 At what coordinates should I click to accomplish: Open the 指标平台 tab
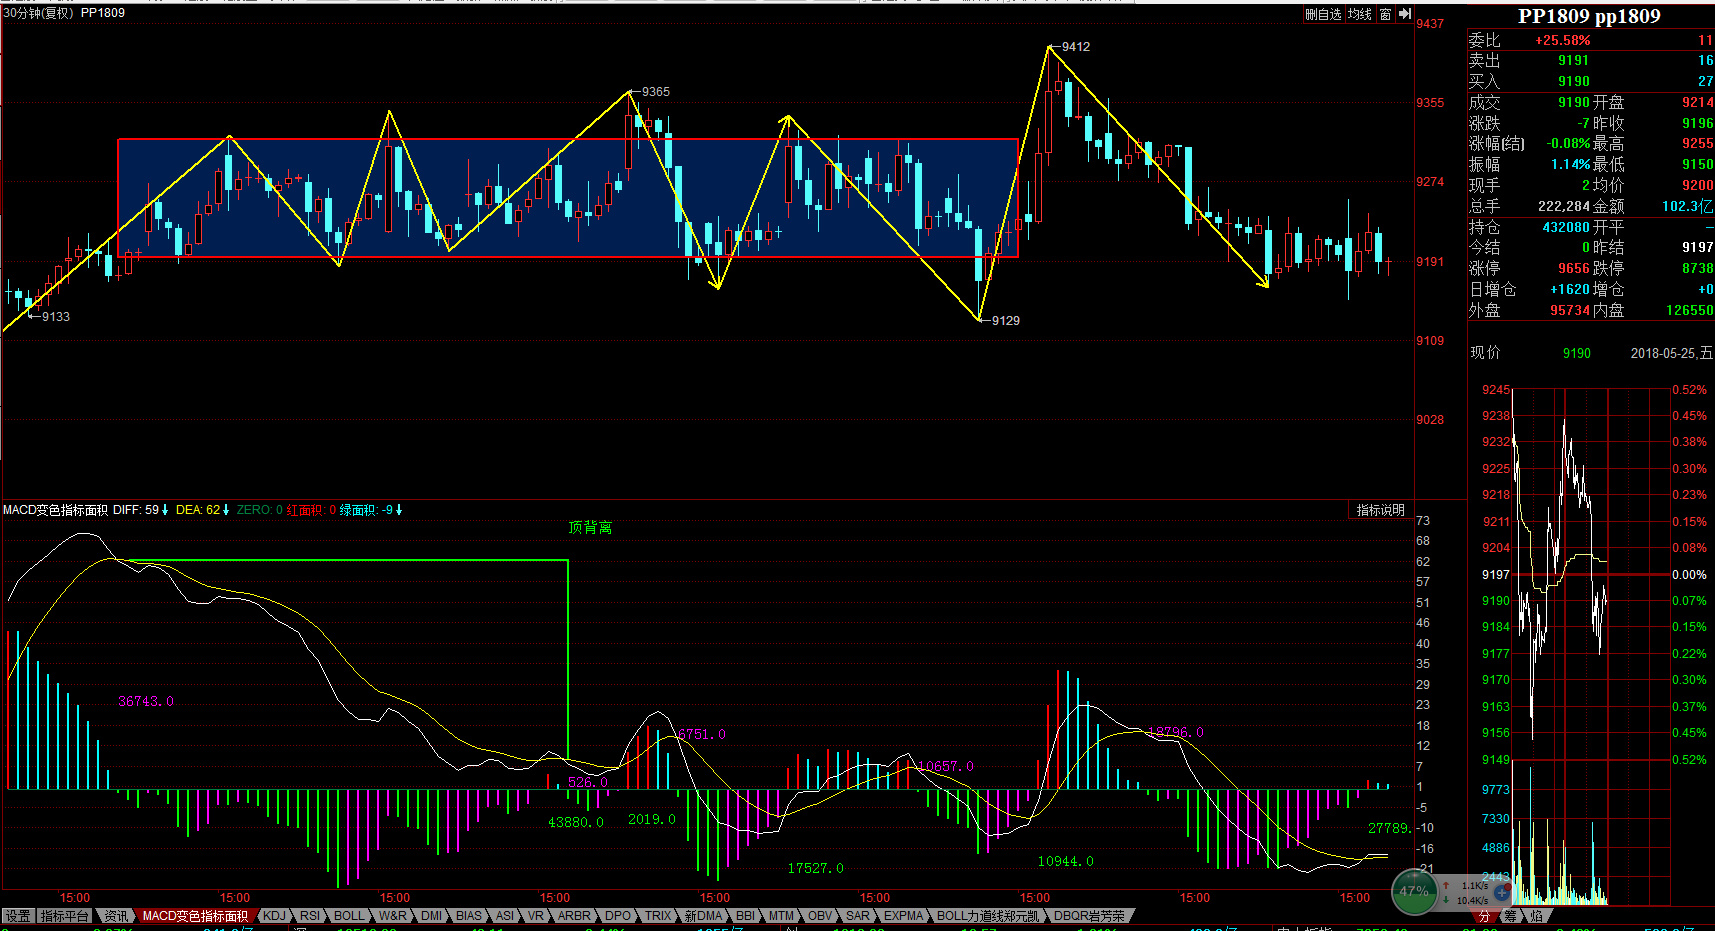[x=65, y=916]
